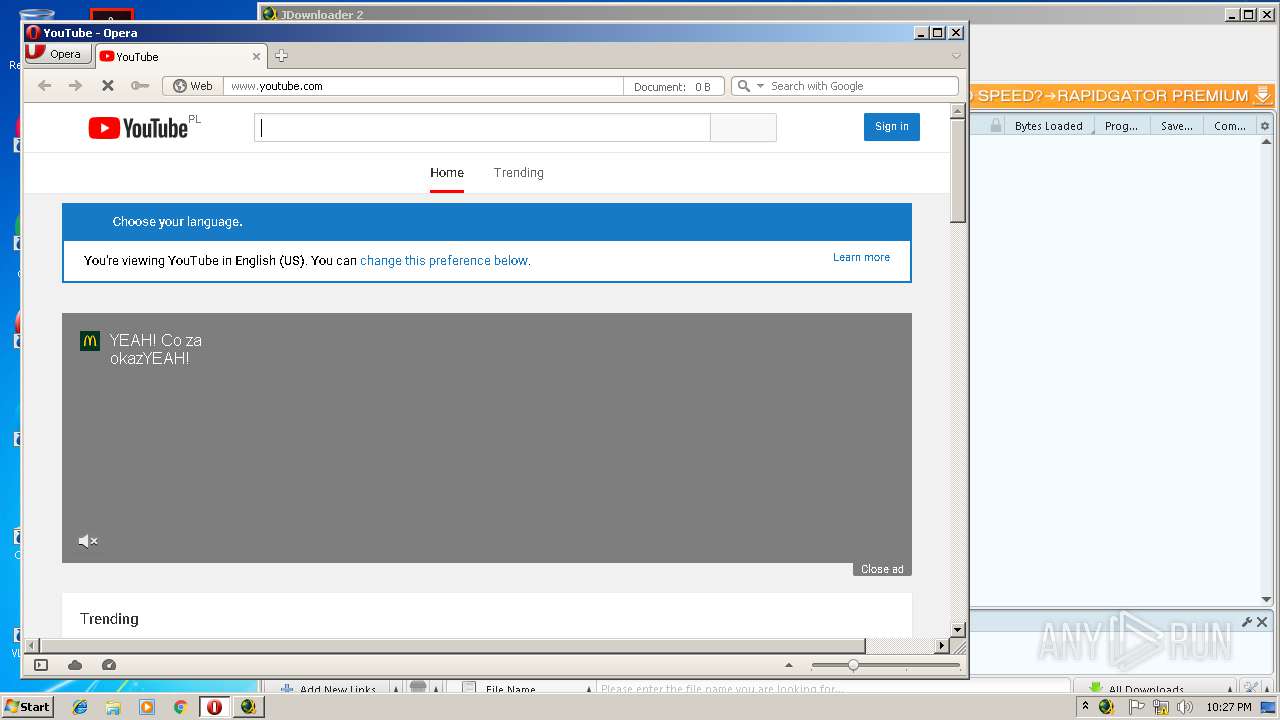Click the 10:27 PM clock
1280x720 pixels.
1228,707
